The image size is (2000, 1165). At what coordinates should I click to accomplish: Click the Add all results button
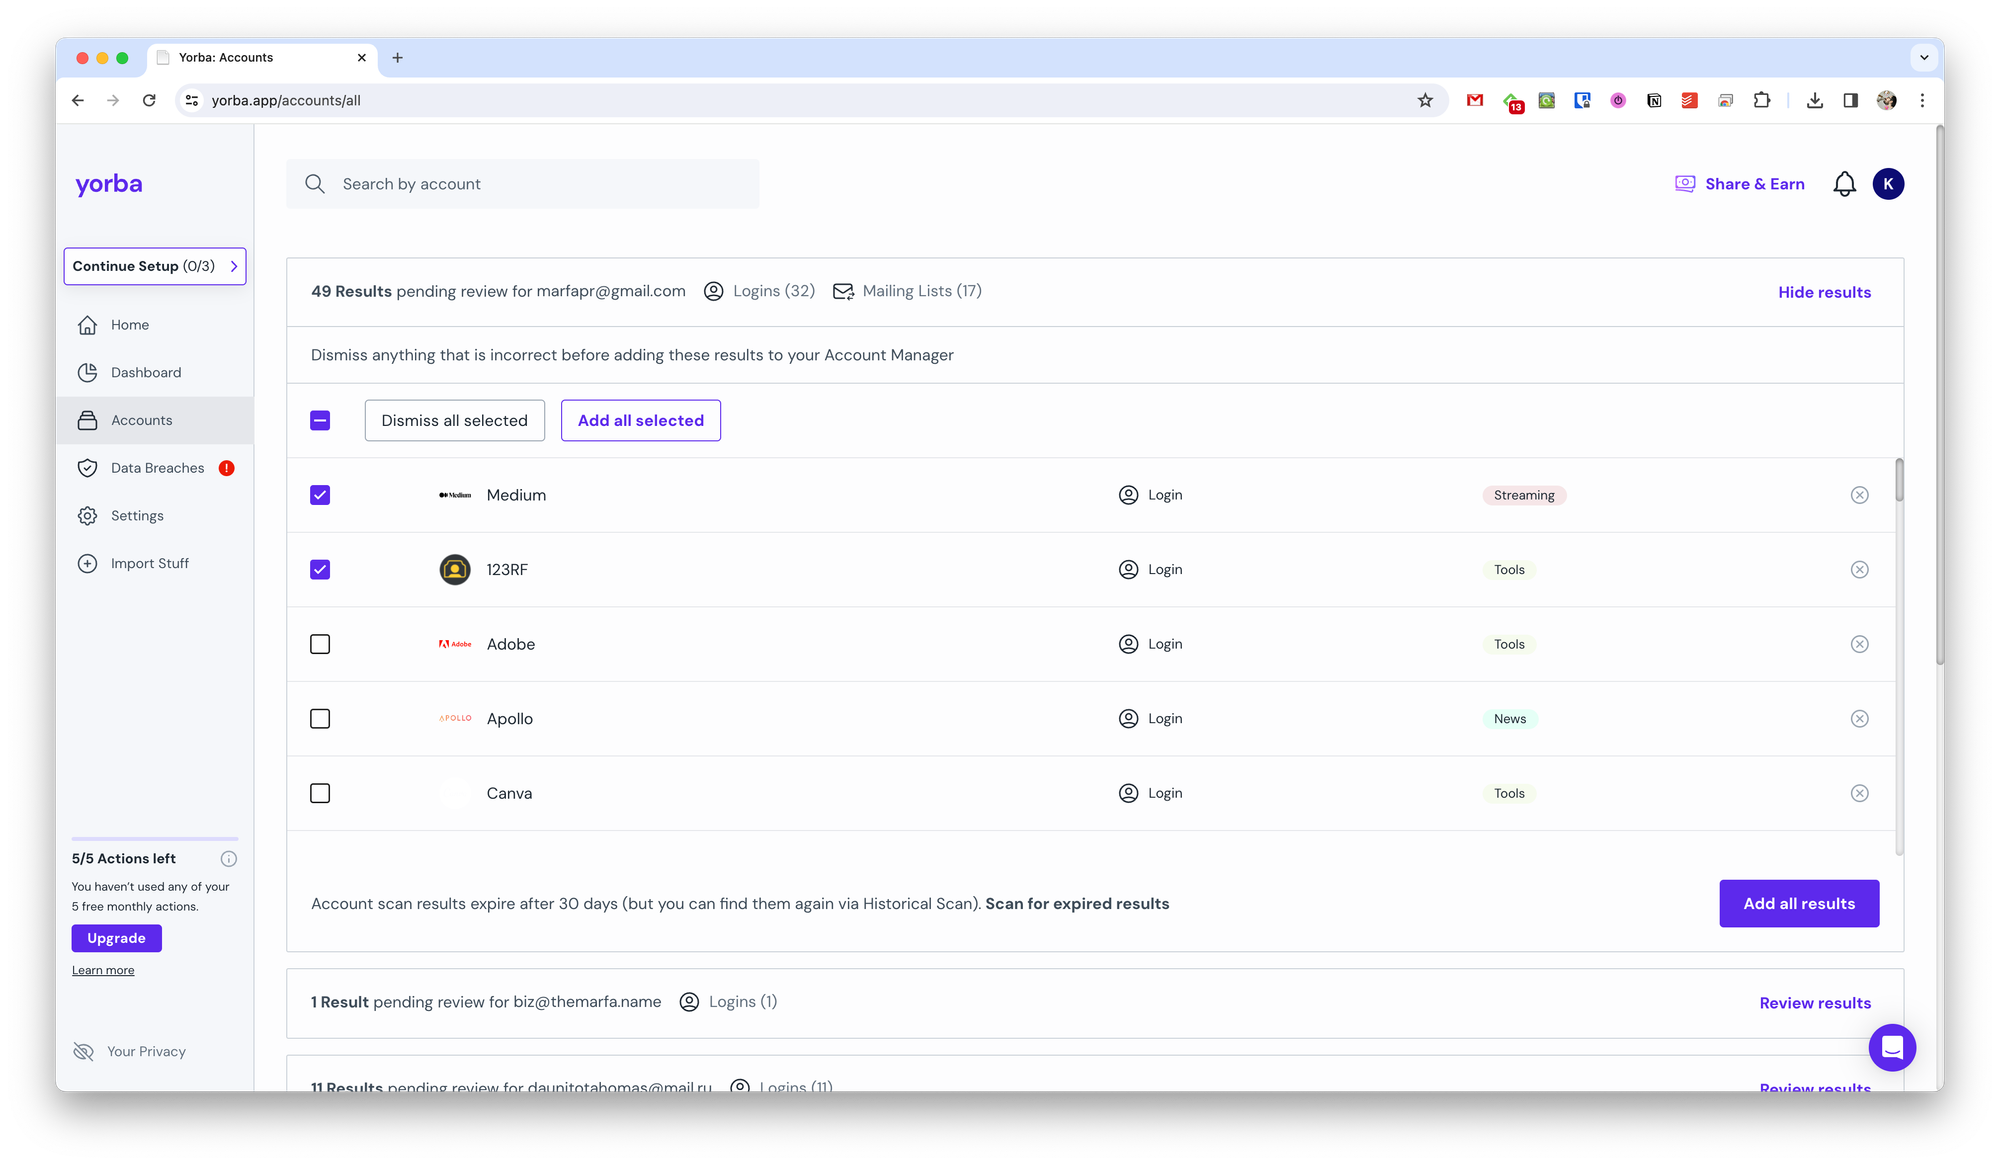coord(1798,903)
